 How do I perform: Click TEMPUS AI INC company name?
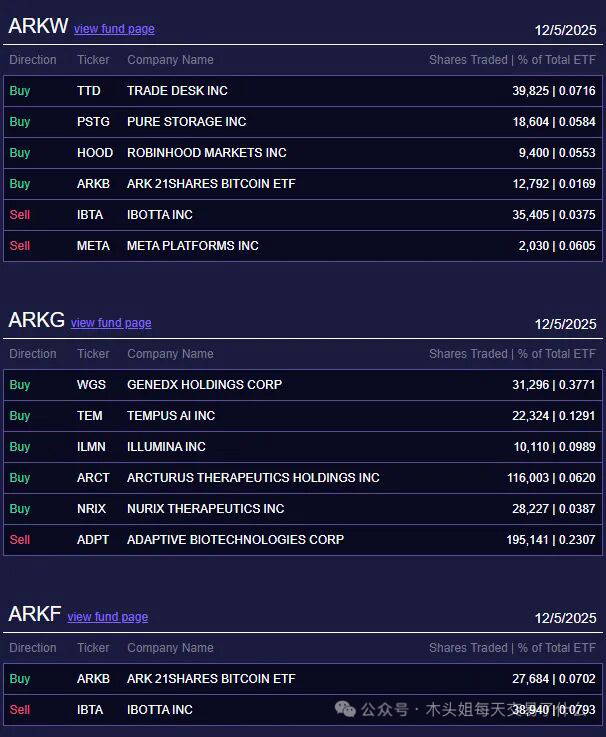[x=171, y=416]
